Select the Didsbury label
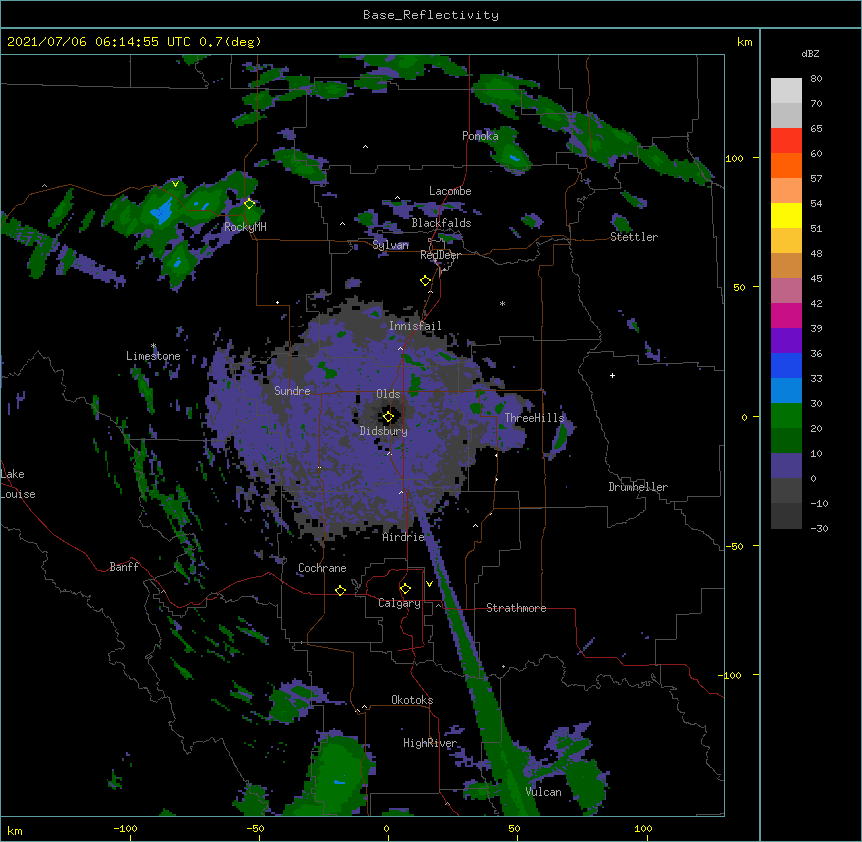 (x=384, y=431)
